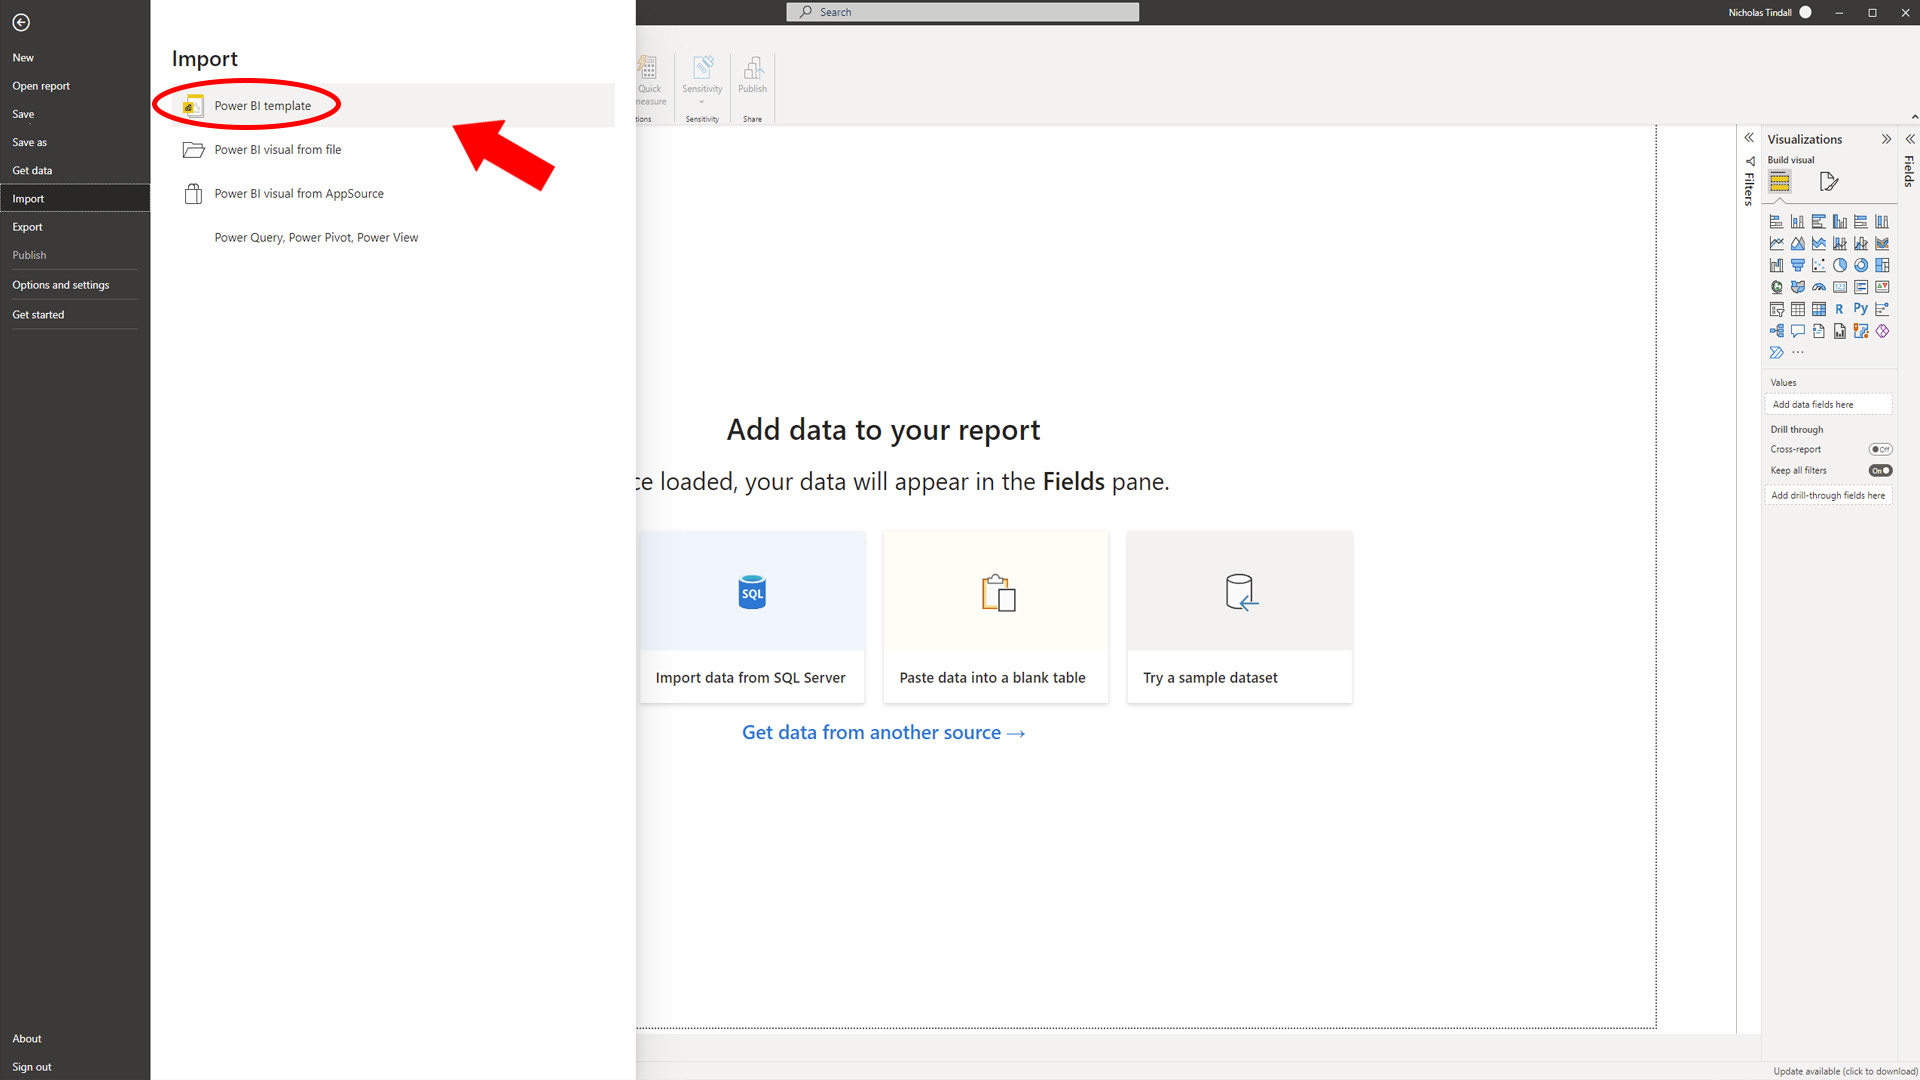The image size is (1920, 1080).
Task: Click the Python visual icon
Action: (x=1861, y=309)
